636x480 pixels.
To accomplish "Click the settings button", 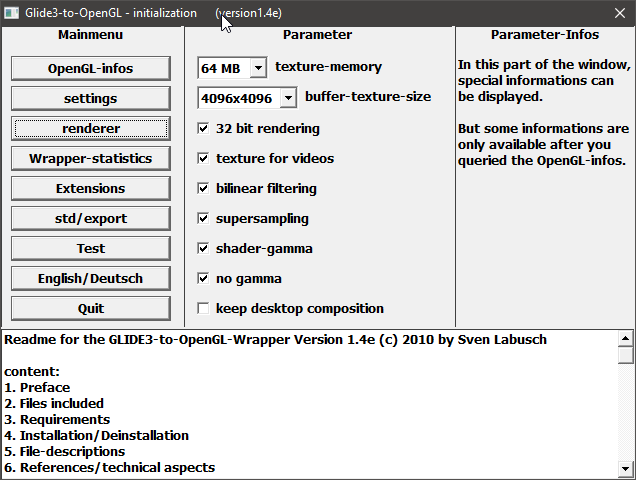I will tap(90, 99).
